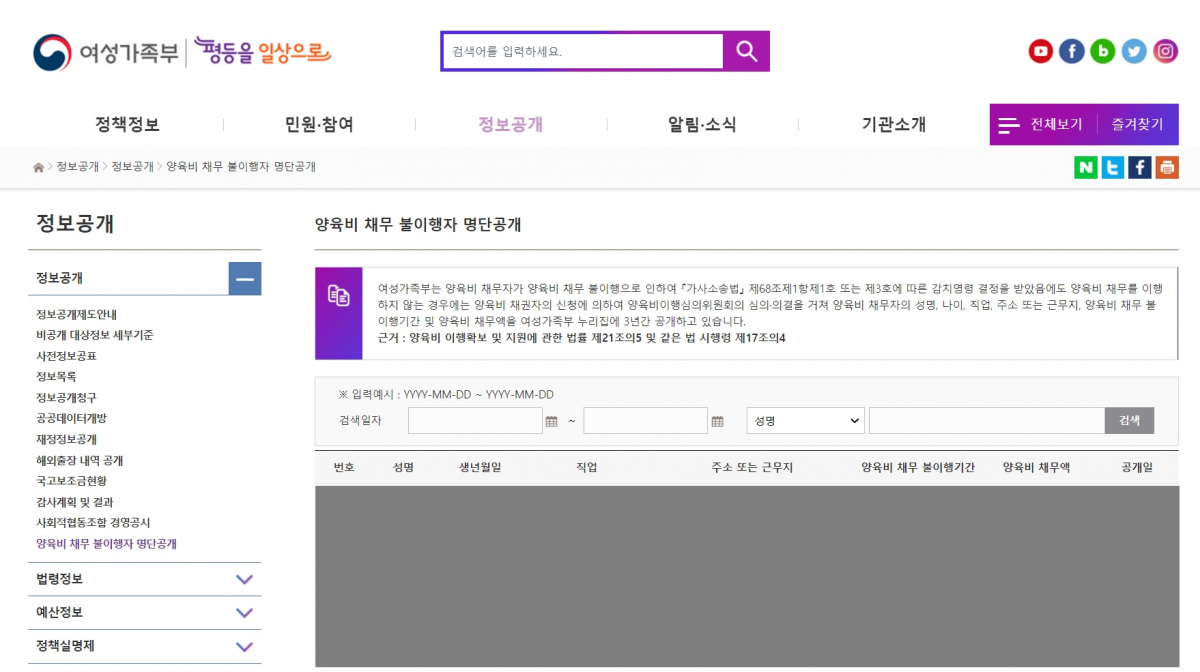Click the Twitter bird icon in header
Screen dimensions: 1200x672
click(1134, 51)
